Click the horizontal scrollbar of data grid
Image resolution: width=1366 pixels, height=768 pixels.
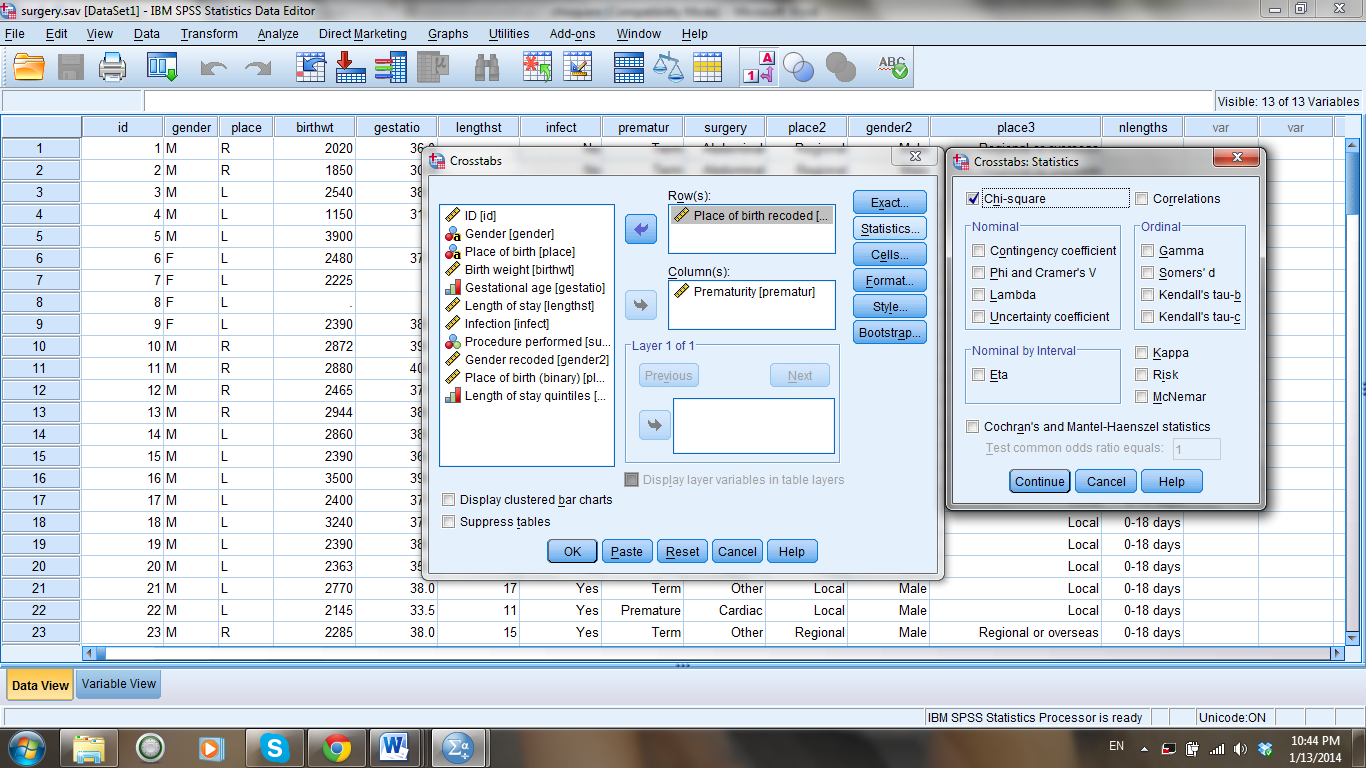point(713,653)
